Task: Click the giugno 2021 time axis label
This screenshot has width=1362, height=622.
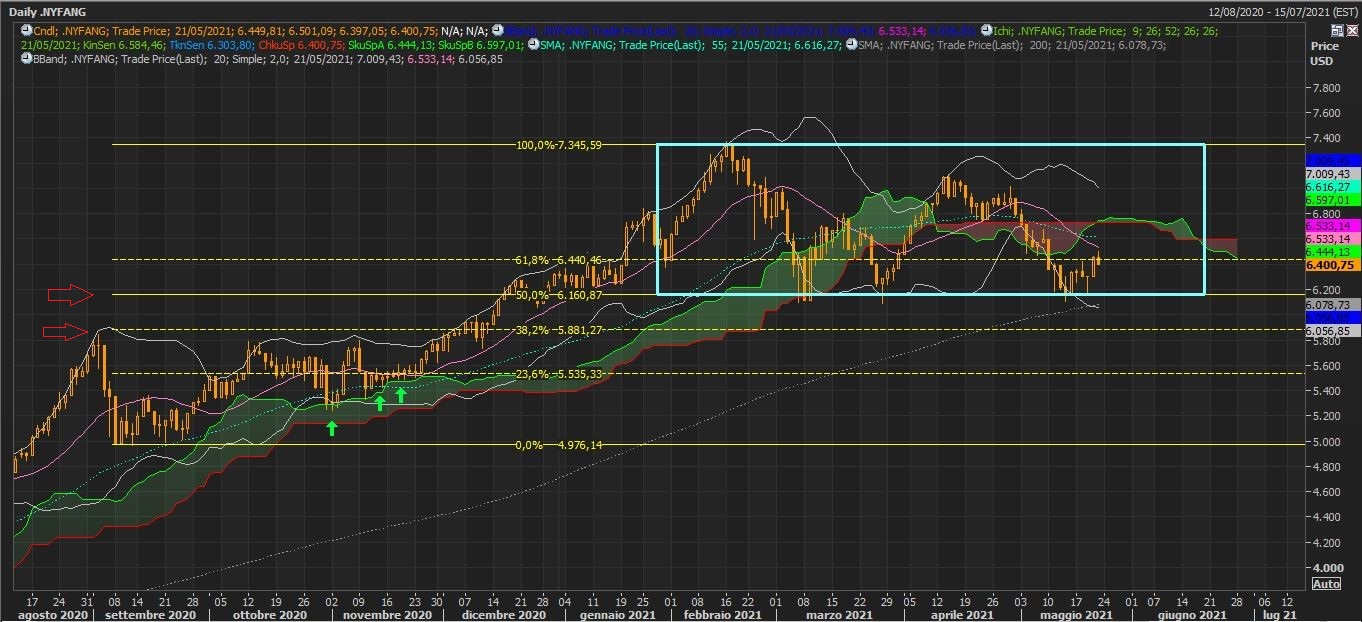Action: pos(1193,615)
